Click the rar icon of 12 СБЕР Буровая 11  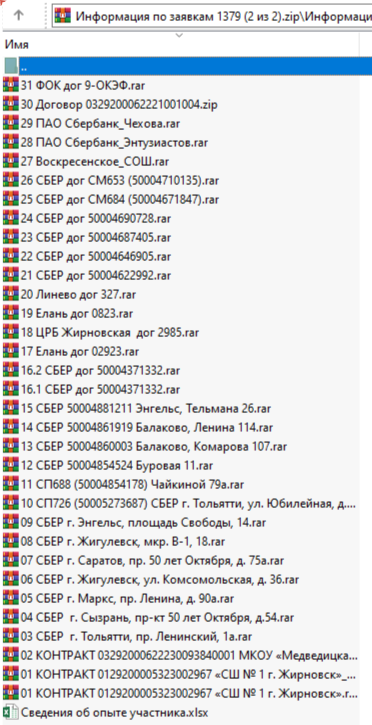click(x=10, y=465)
